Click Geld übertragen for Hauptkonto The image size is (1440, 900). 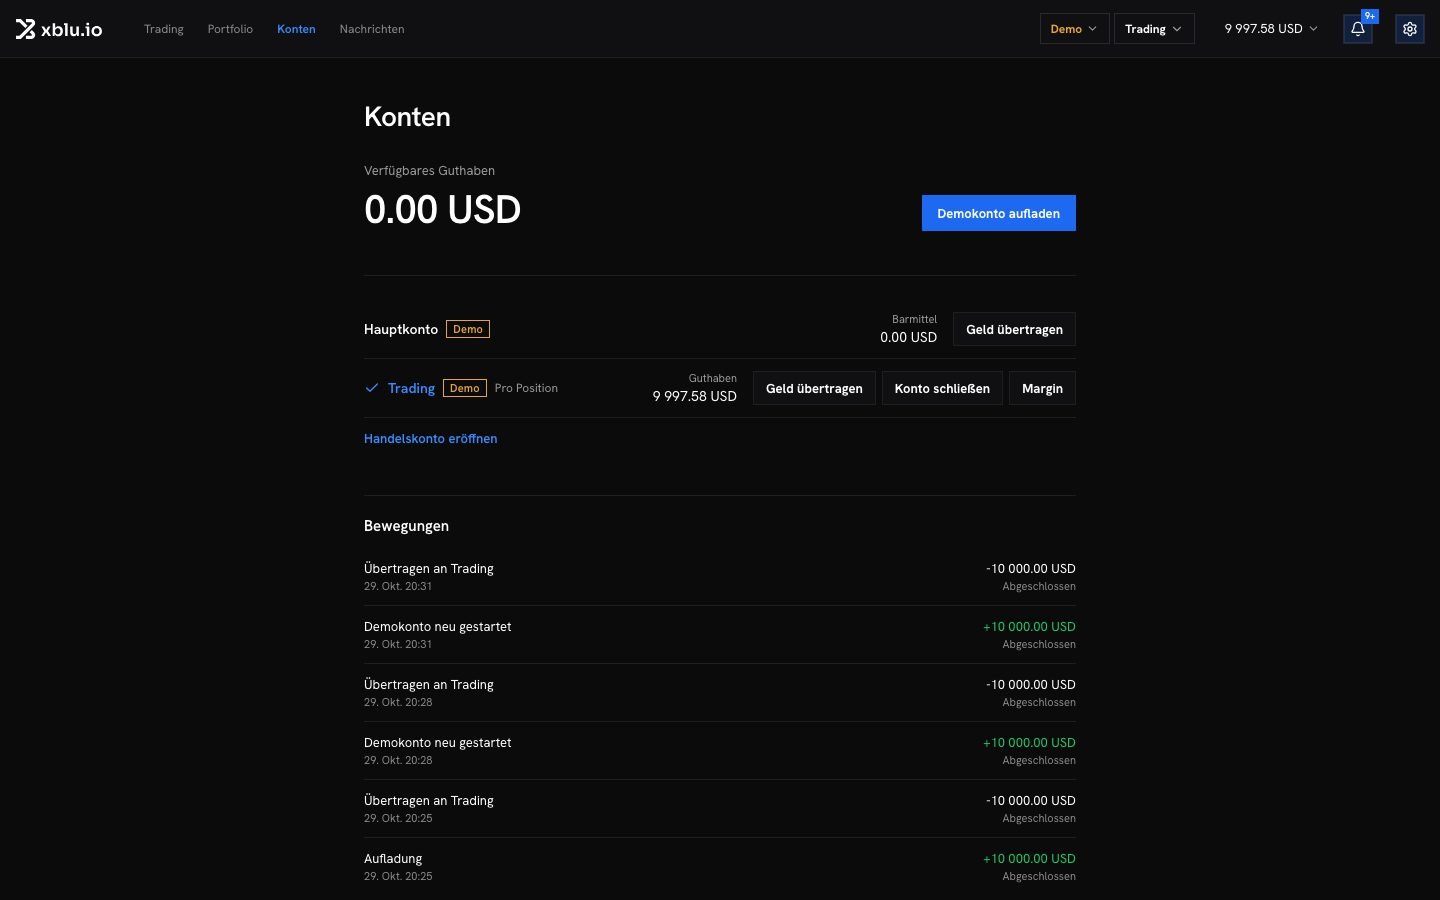tap(1014, 329)
